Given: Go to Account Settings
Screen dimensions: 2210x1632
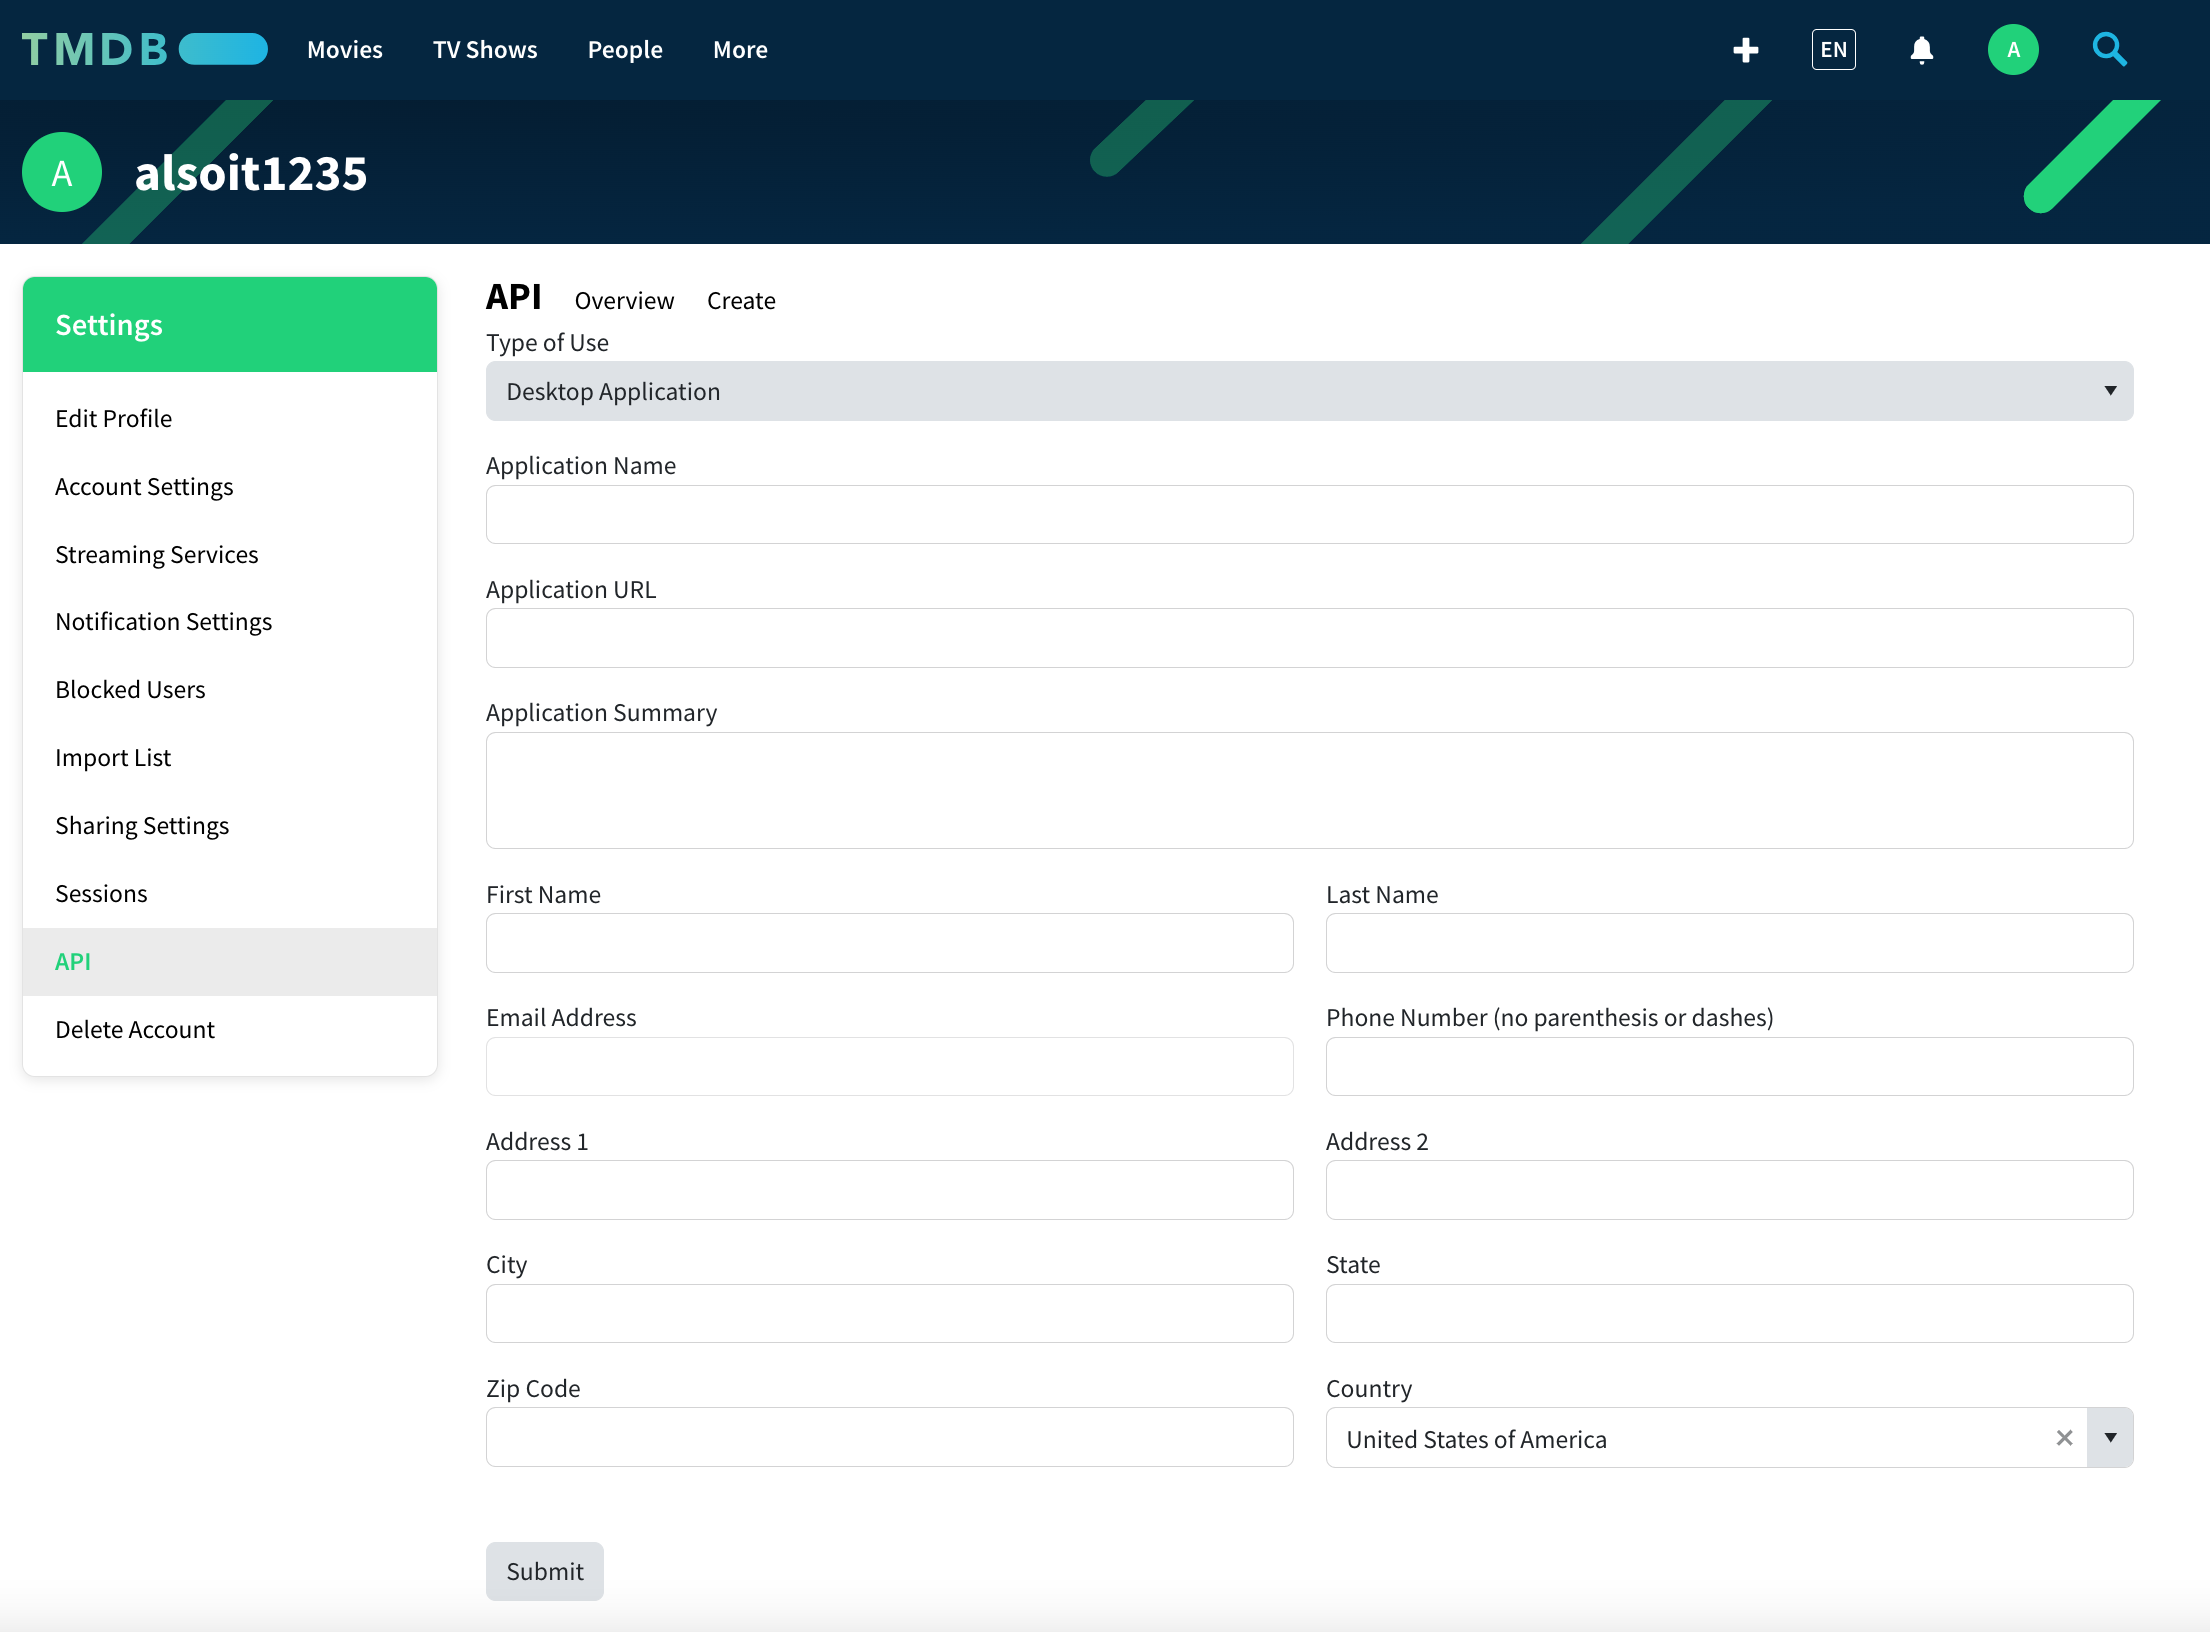Looking at the screenshot, I should 144,487.
